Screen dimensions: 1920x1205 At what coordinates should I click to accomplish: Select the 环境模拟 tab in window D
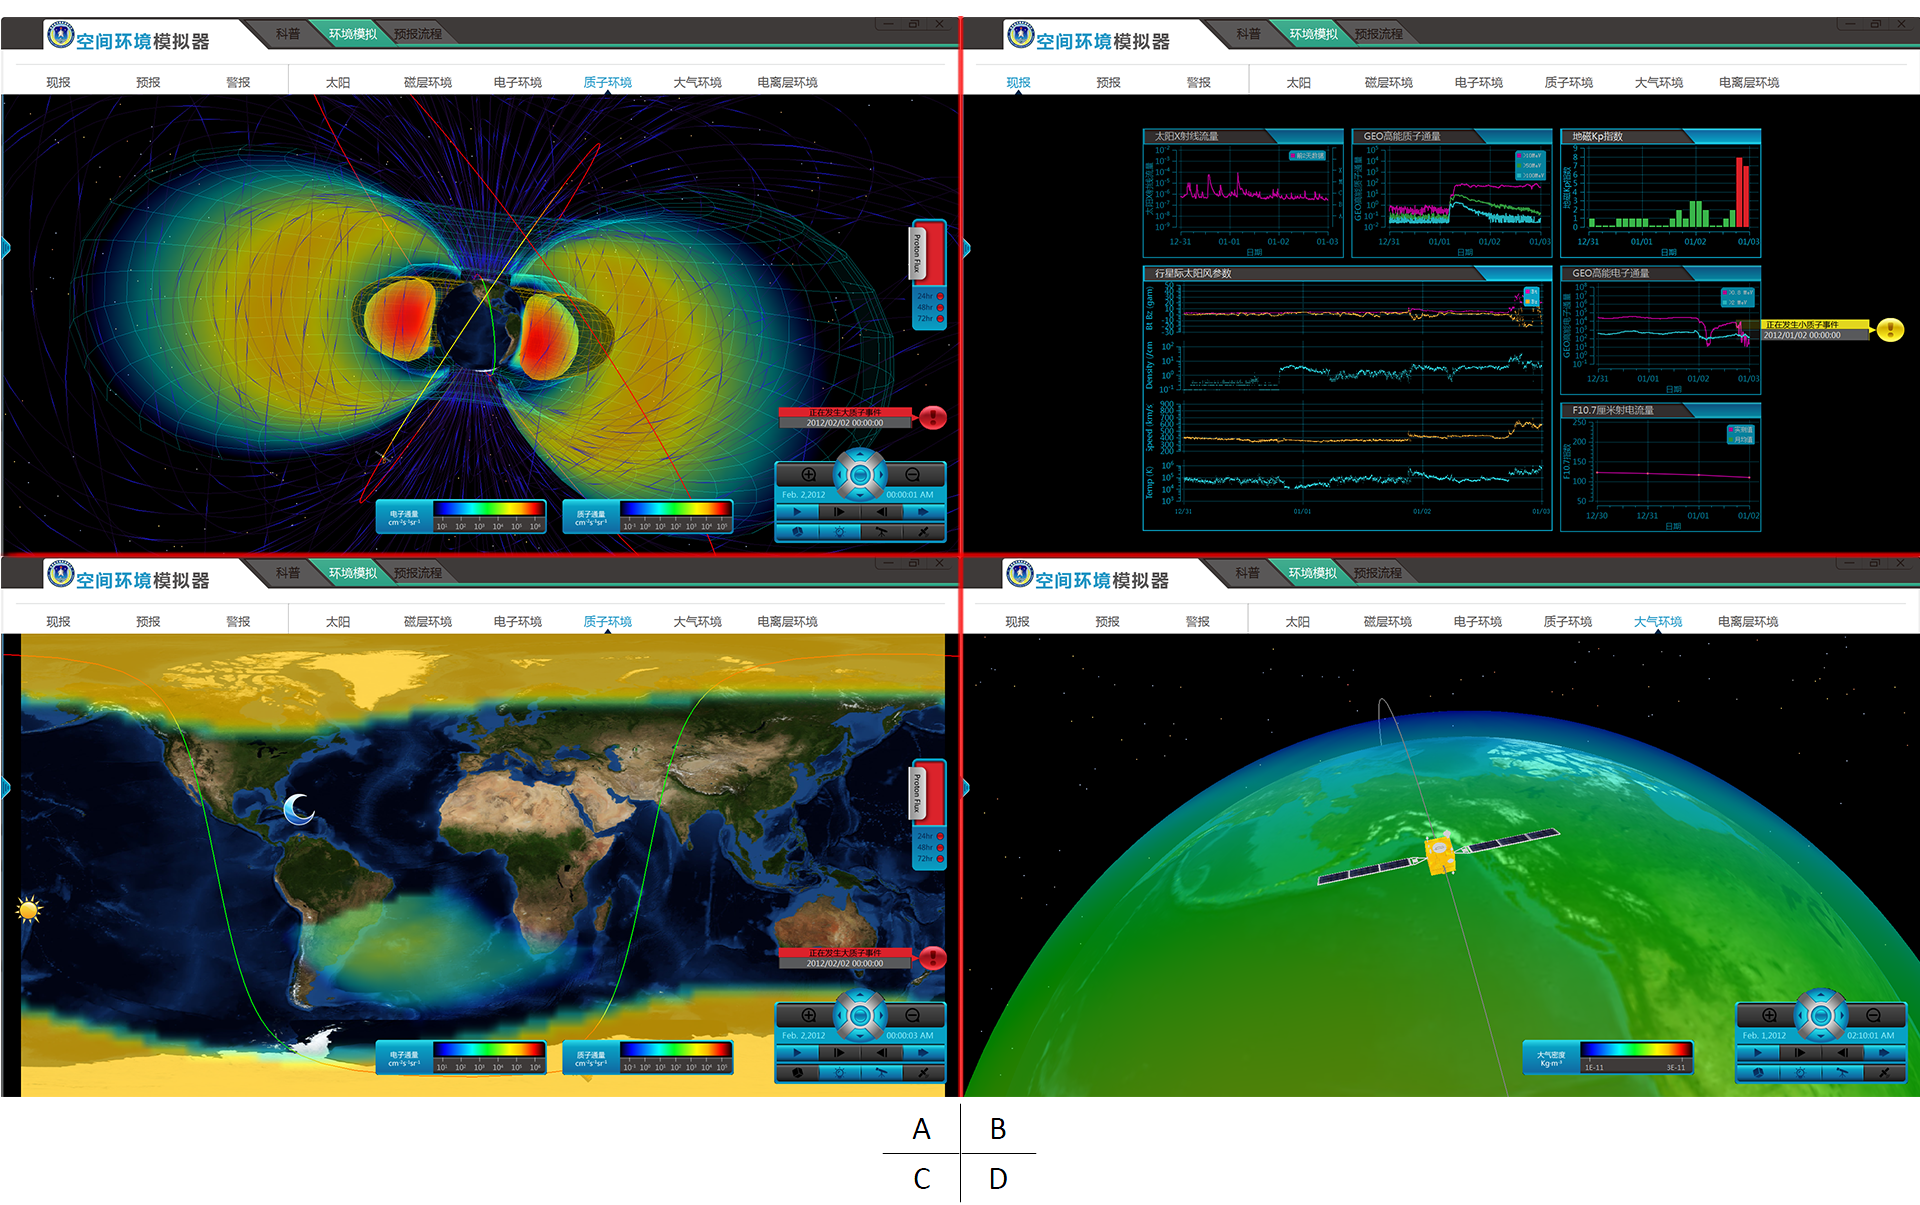[1312, 573]
